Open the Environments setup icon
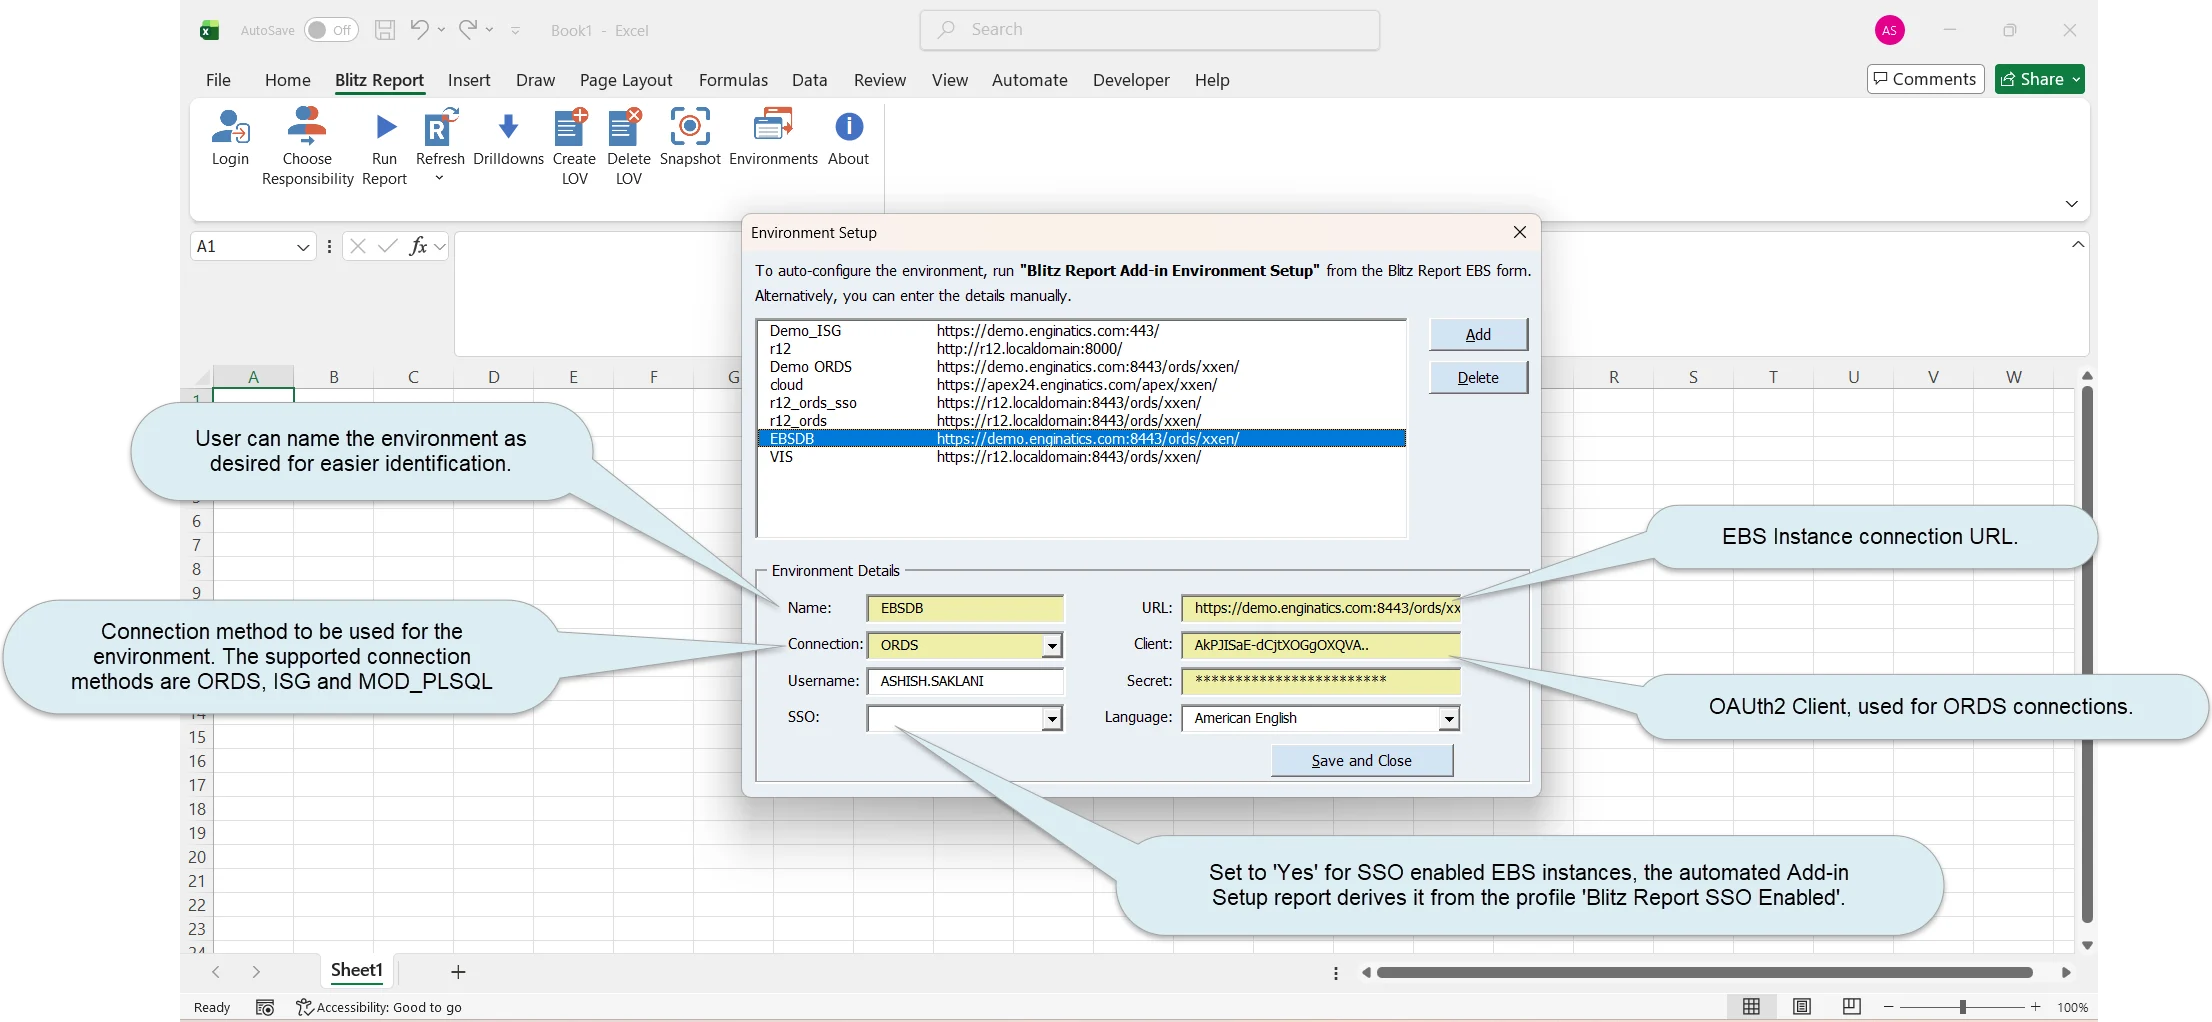This screenshot has height=1022, width=2212. click(773, 127)
